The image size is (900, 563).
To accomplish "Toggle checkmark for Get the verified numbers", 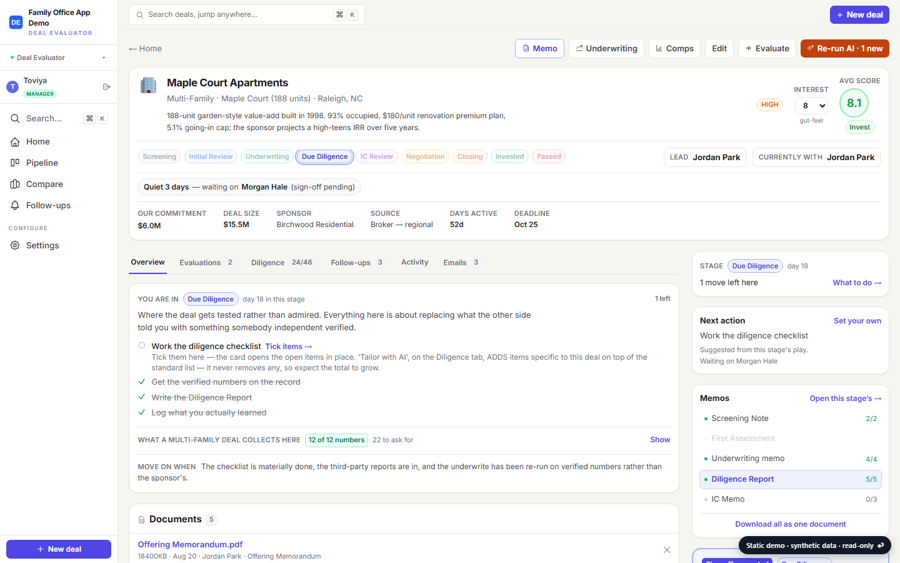I will [x=142, y=382].
